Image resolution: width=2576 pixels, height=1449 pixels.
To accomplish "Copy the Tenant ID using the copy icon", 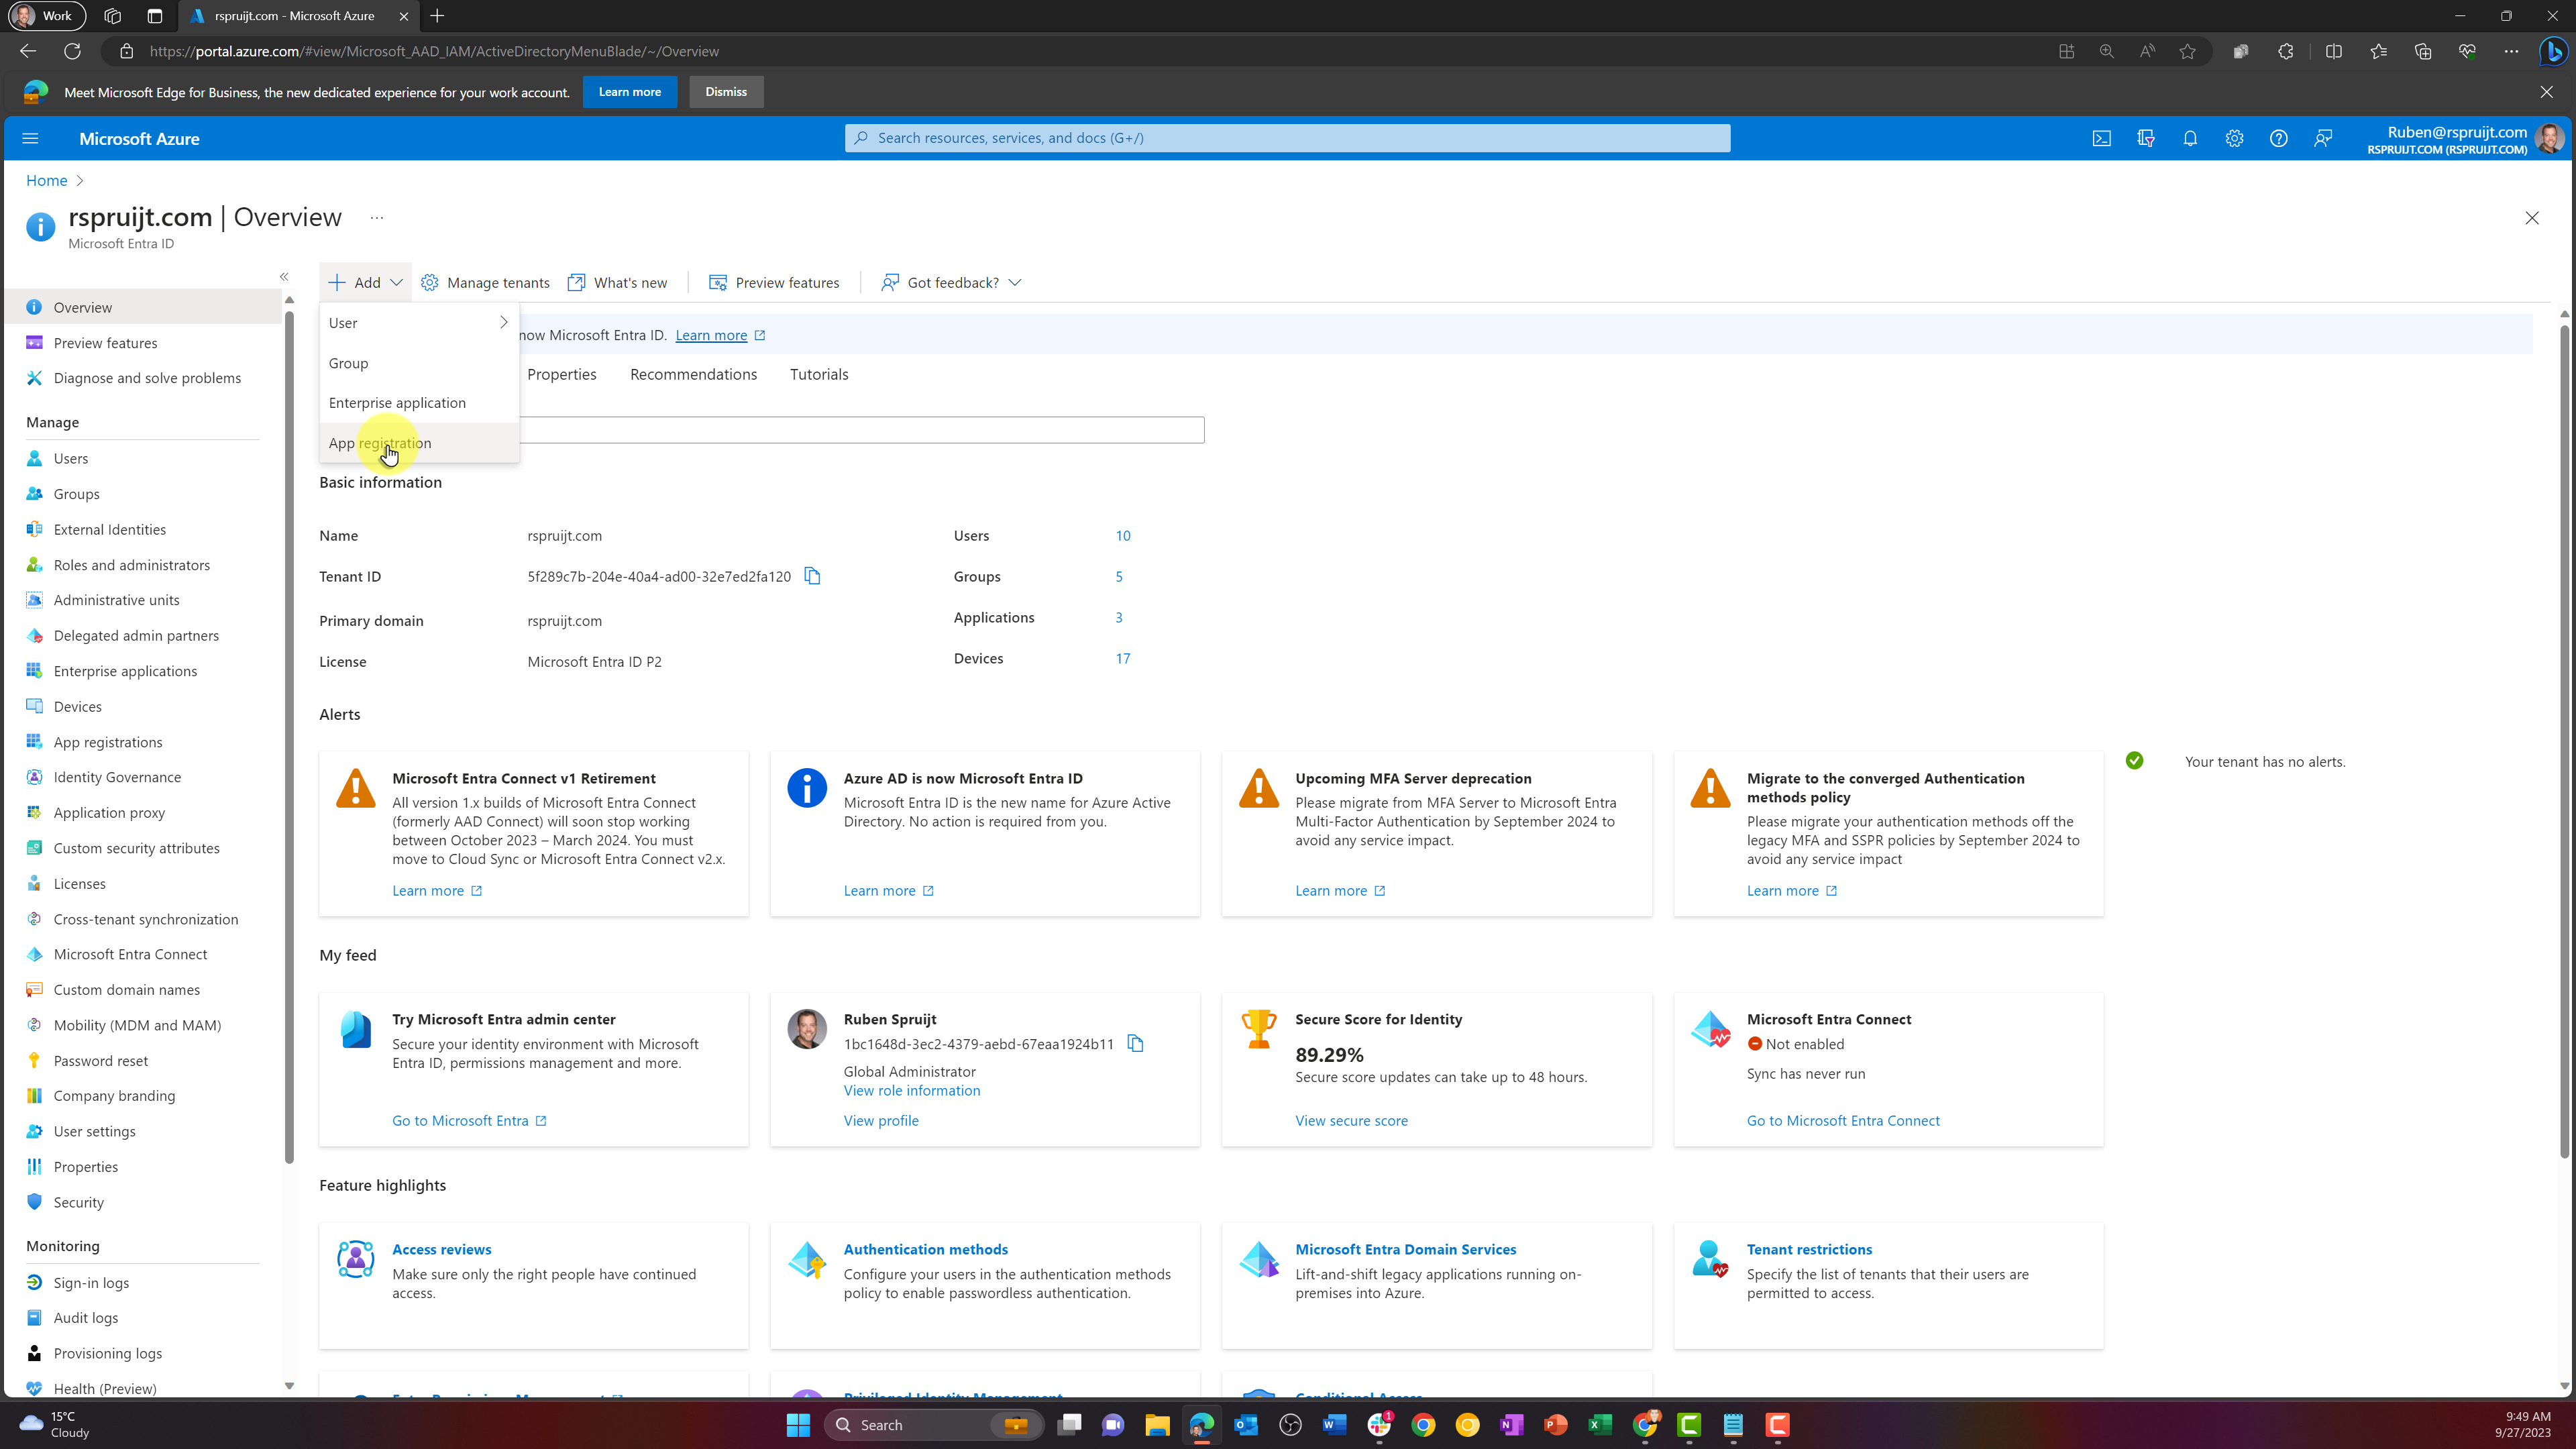I will point(813,576).
